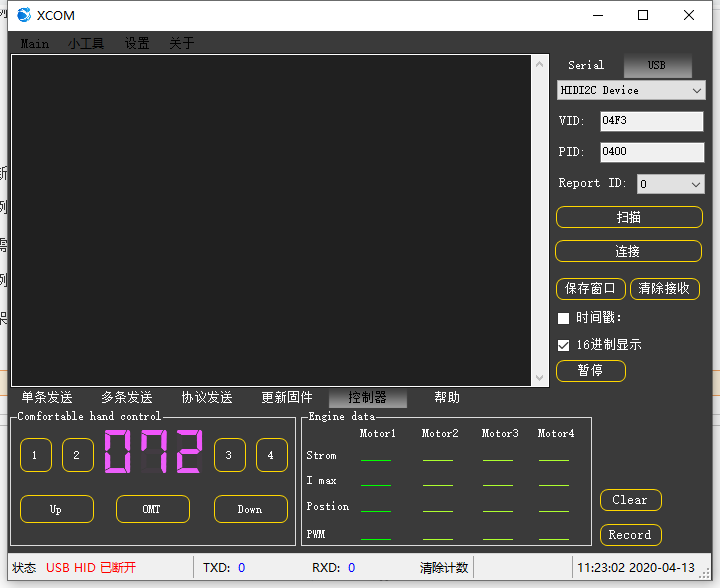Click the 072 seven-segment display
720x588 pixels.
click(153, 452)
